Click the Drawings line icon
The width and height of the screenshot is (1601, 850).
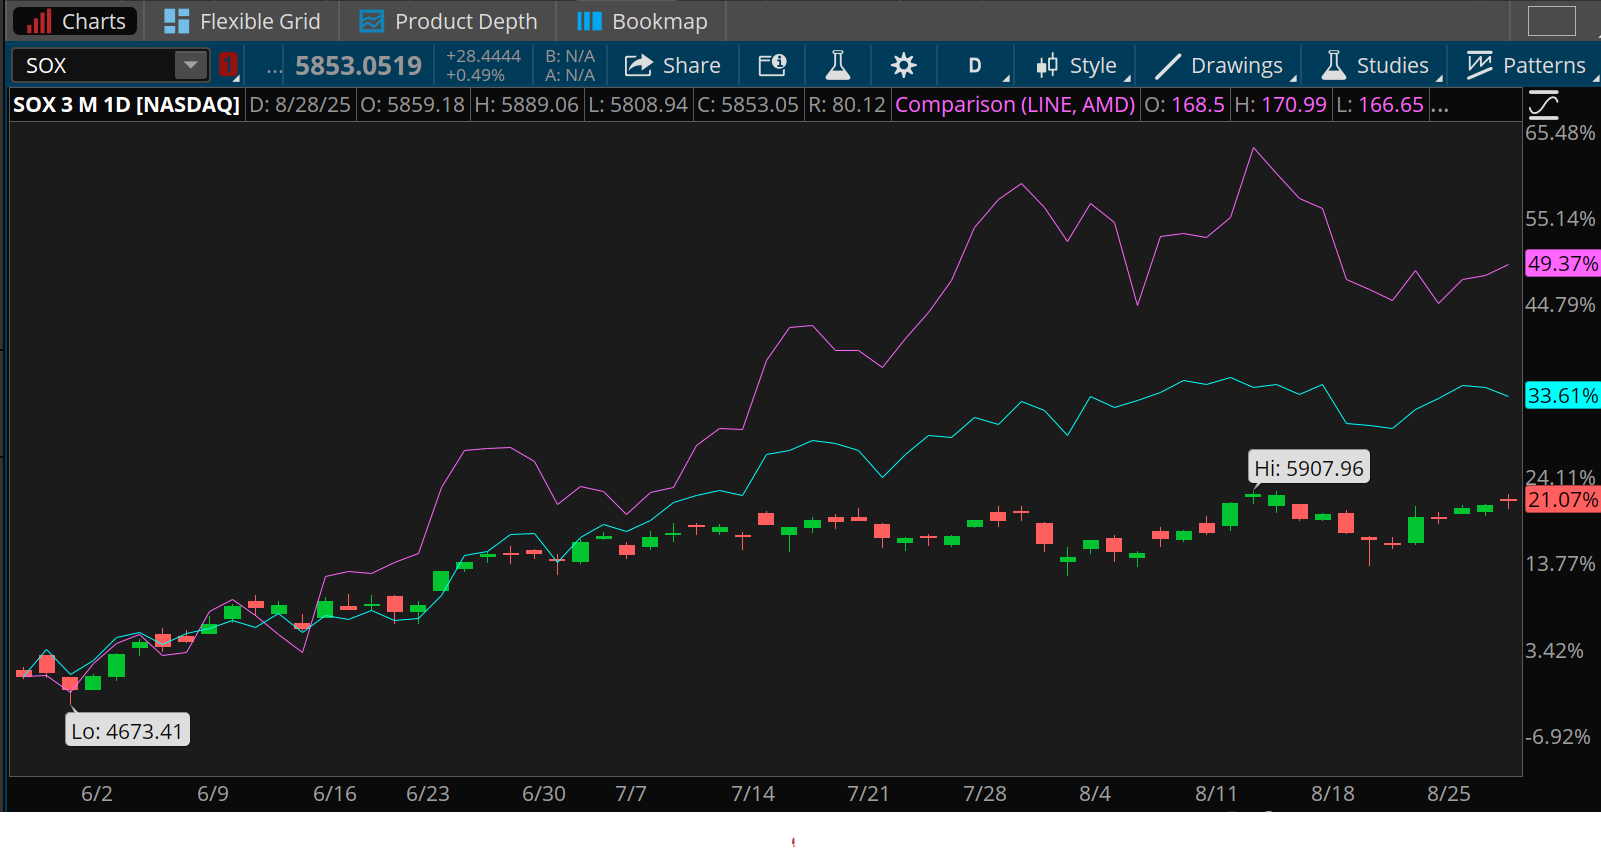point(1167,66)
